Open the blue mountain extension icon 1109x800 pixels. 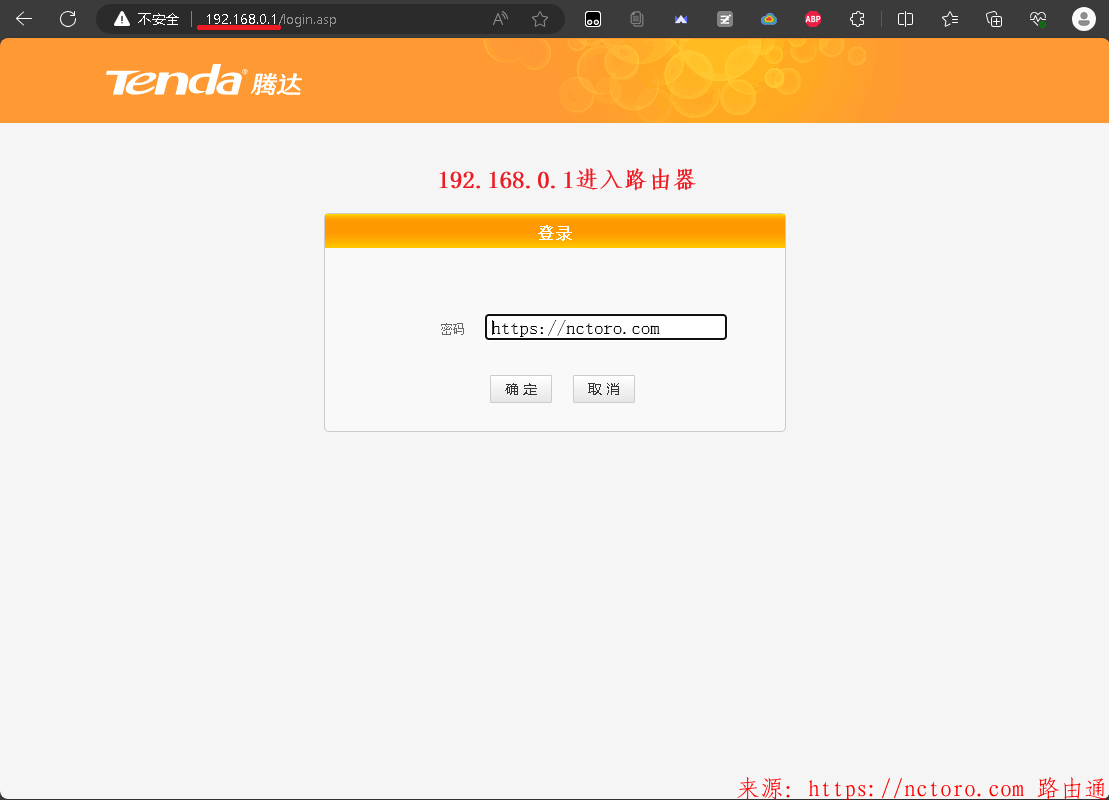click(x=681, y=20)
